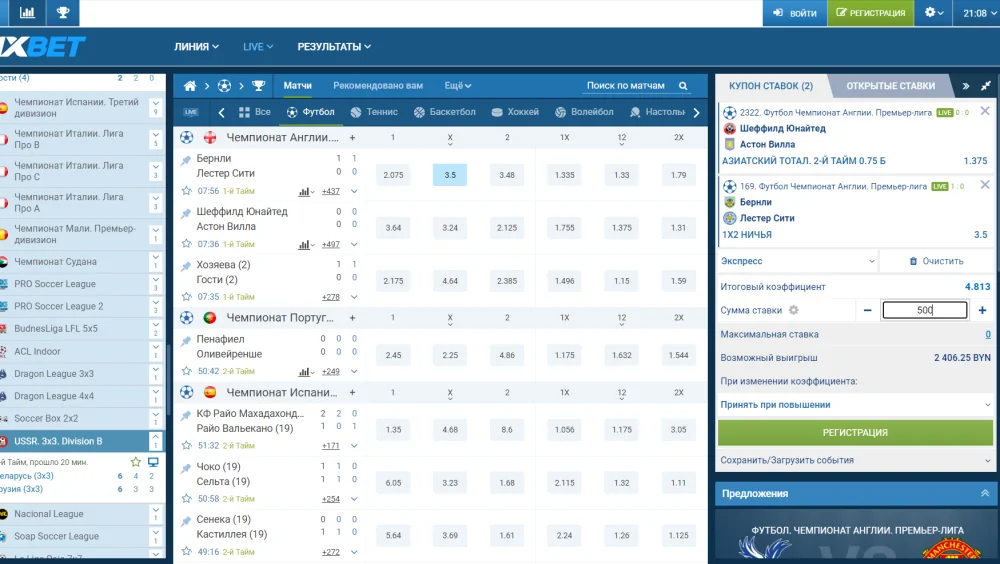Viewport: 1000px width, 564px height.
Task: Click the Войти login button
Action: click(x=794, y=13)
